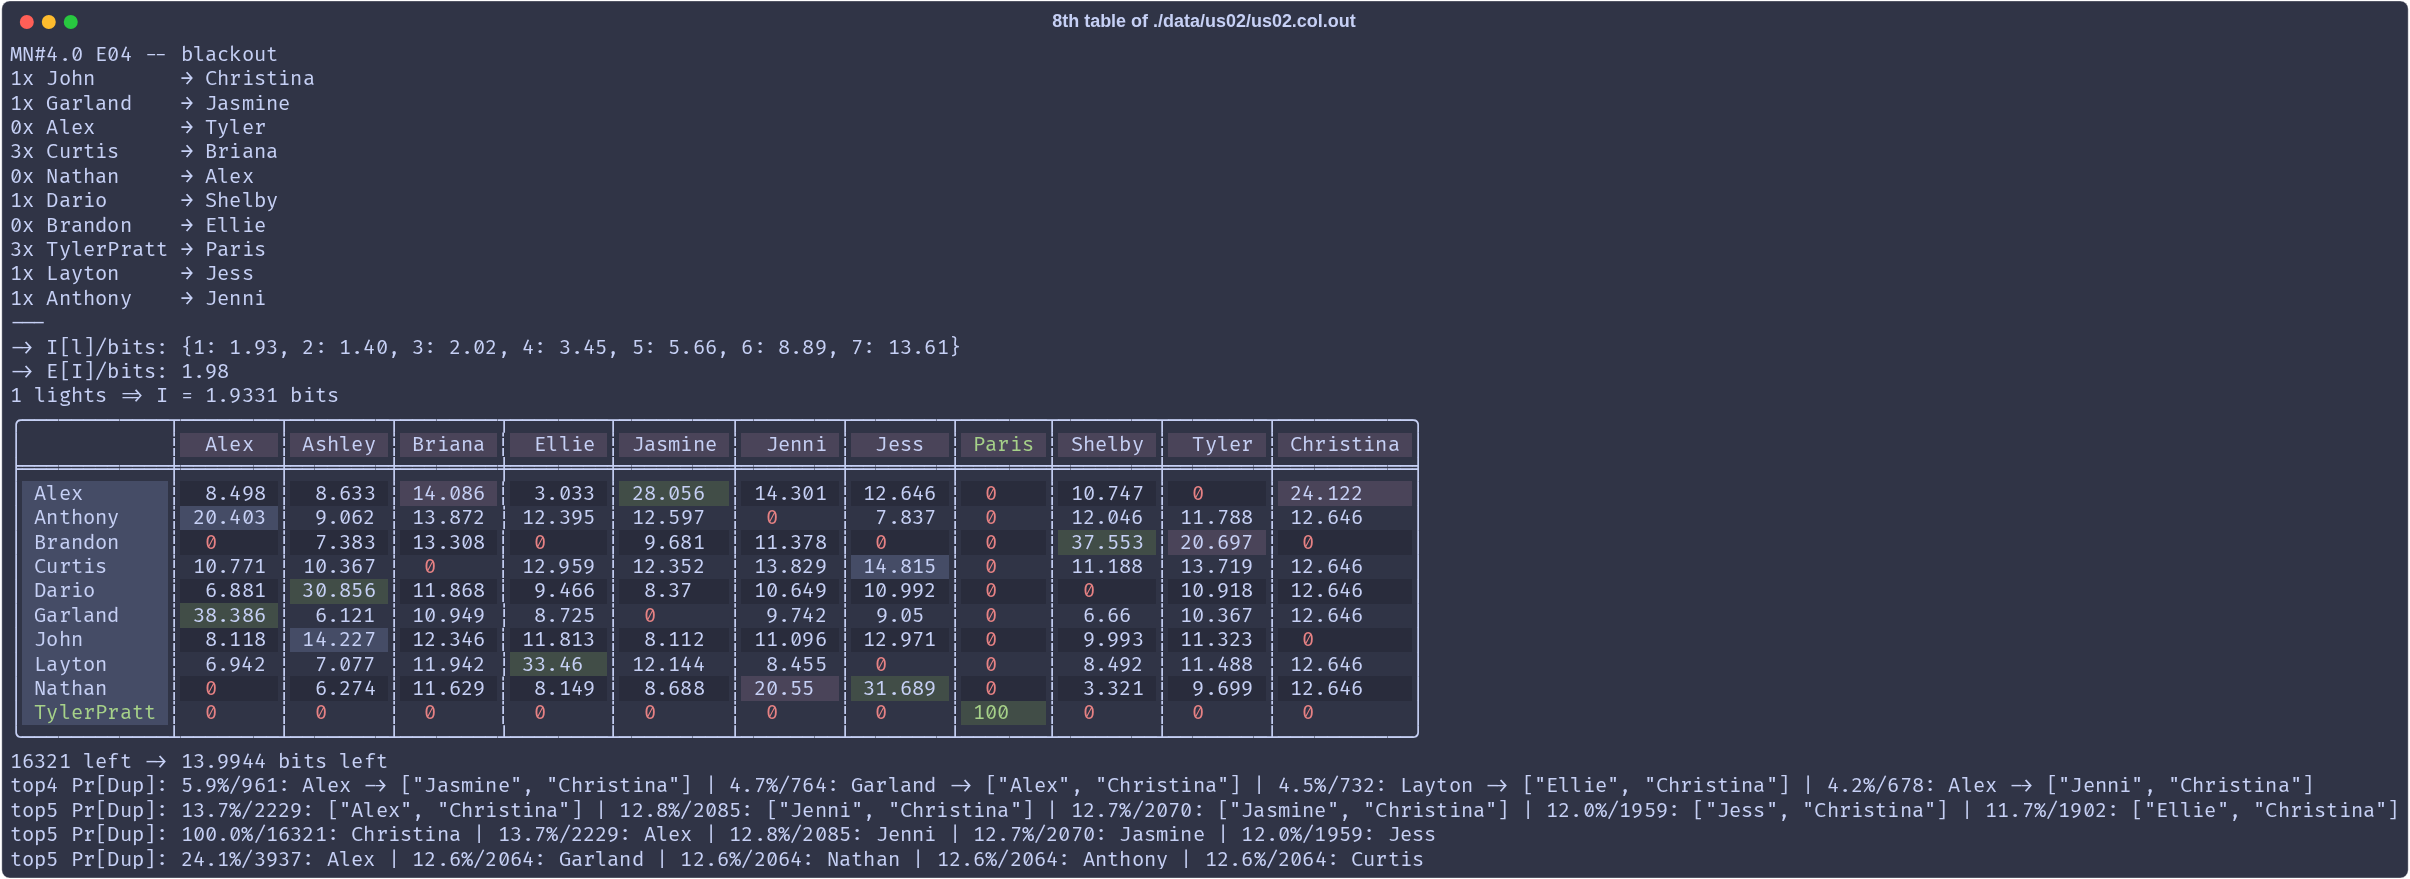Click the highlighted cell '28.056'
2410x879 pixels.
click(x=674, y=493)
